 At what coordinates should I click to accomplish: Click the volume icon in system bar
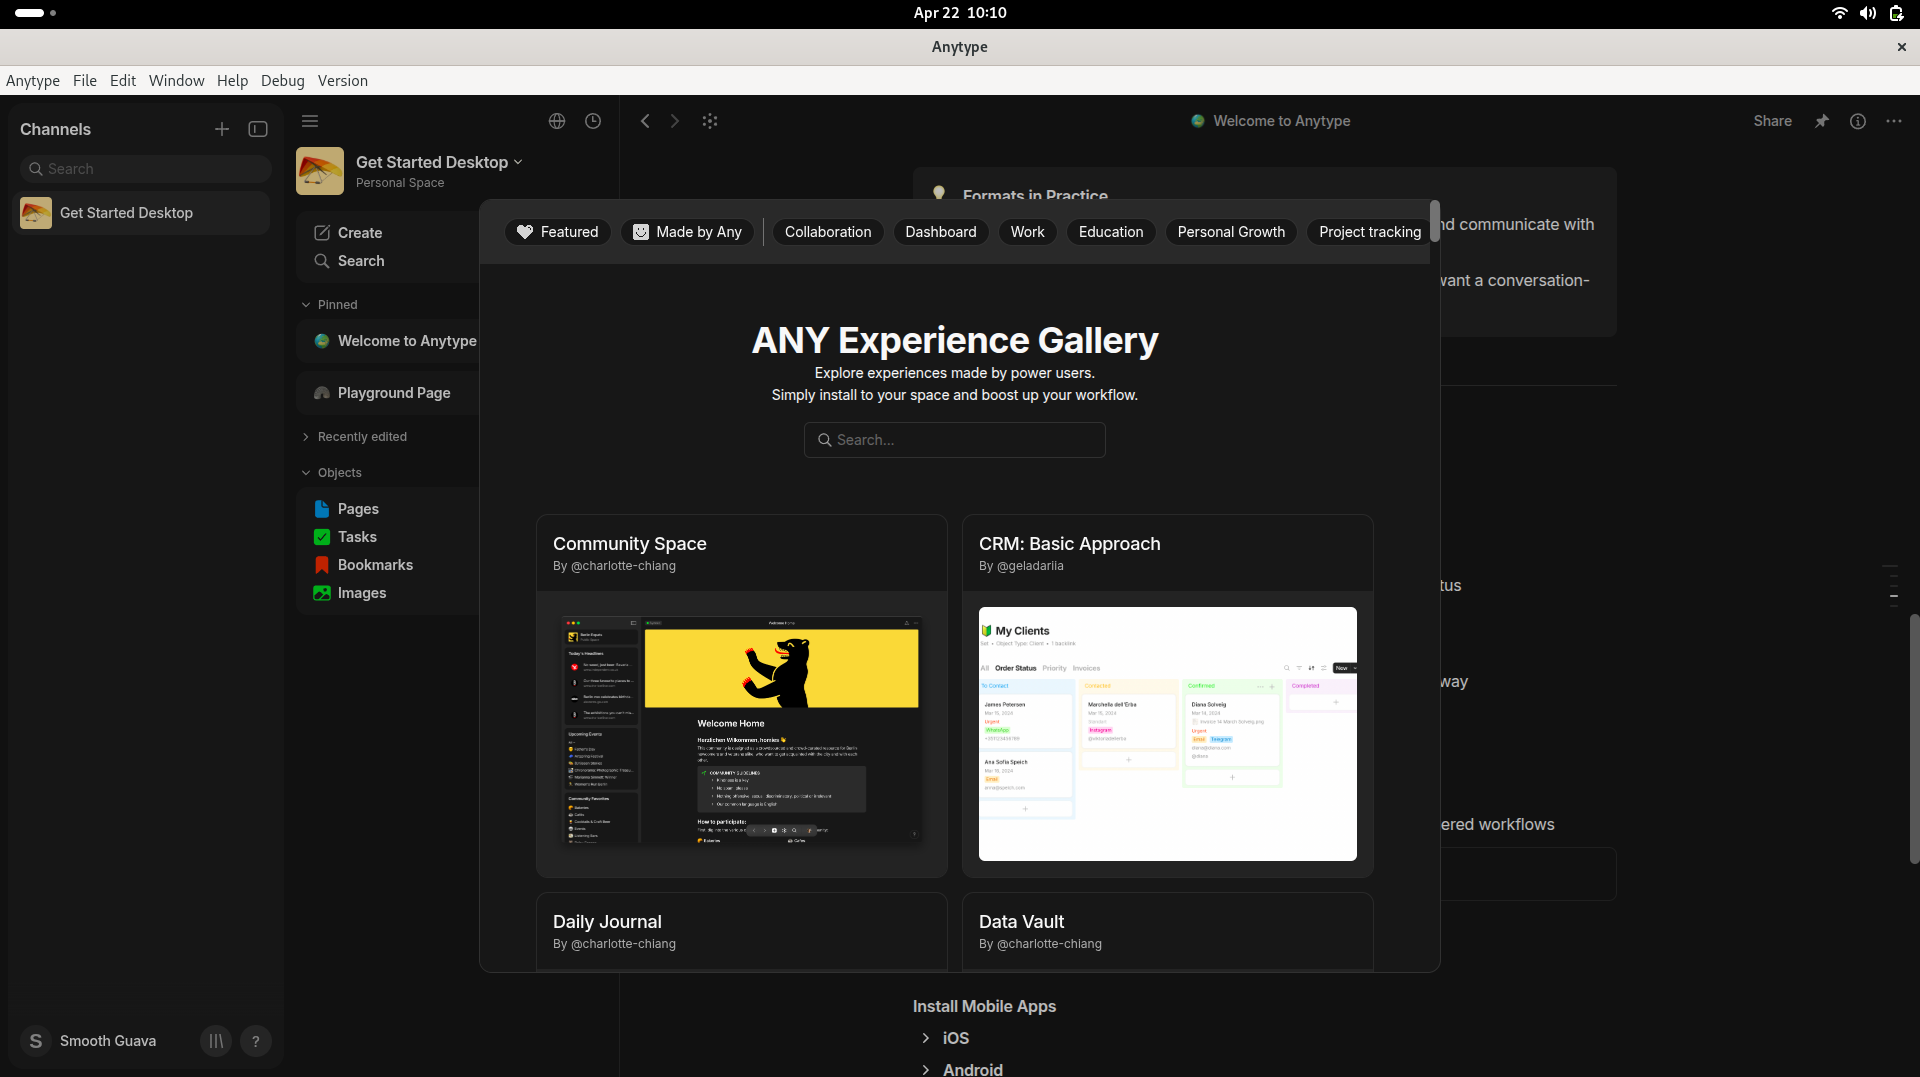click(x=1867, y=13)
